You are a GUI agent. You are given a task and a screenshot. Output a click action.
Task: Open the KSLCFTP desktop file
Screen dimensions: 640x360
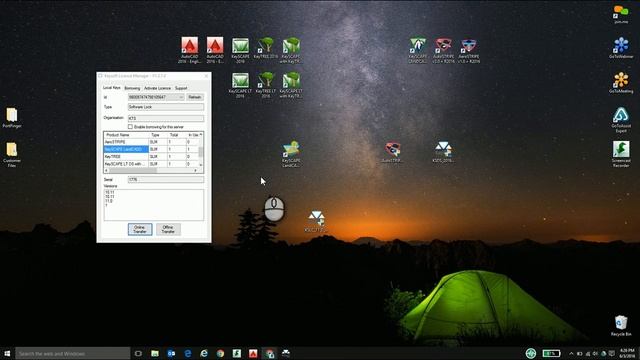pyautogui.click(x=316, y=221)
